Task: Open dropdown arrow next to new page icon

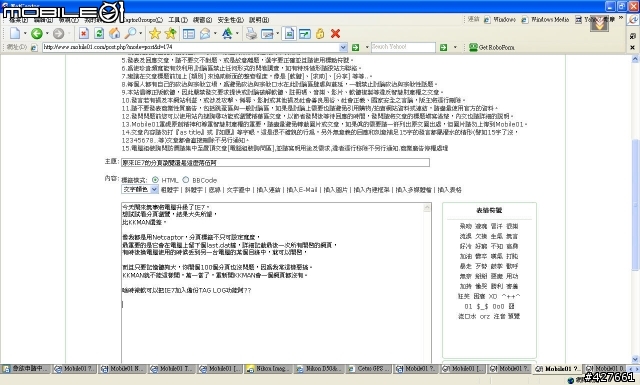Action: click(x=25, y=33)
